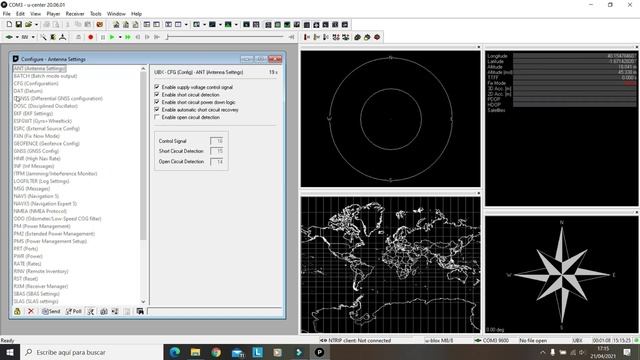This screenshot has height=360, width=640.
Task: Click the Save file icon
Action: (18, 24)
